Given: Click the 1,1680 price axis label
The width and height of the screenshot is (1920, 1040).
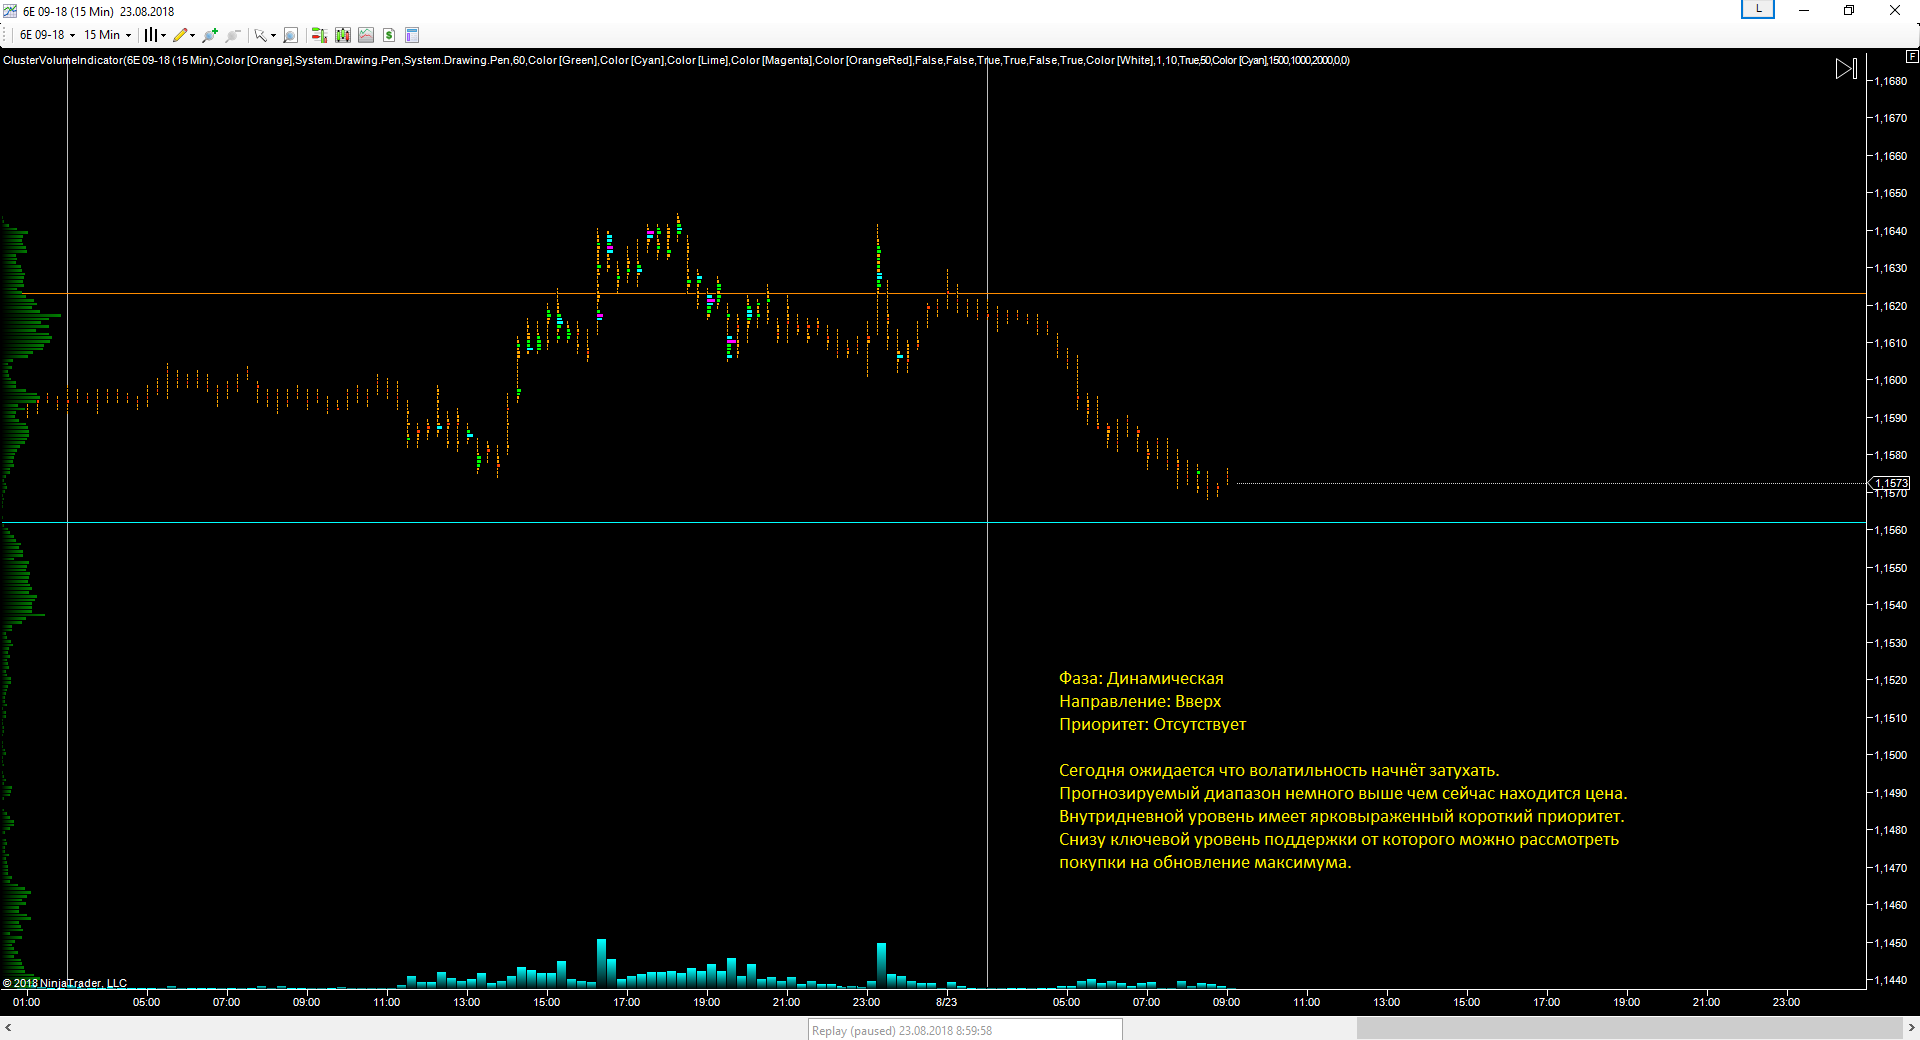Looking at the screenshot, I should pos(1890,81).
